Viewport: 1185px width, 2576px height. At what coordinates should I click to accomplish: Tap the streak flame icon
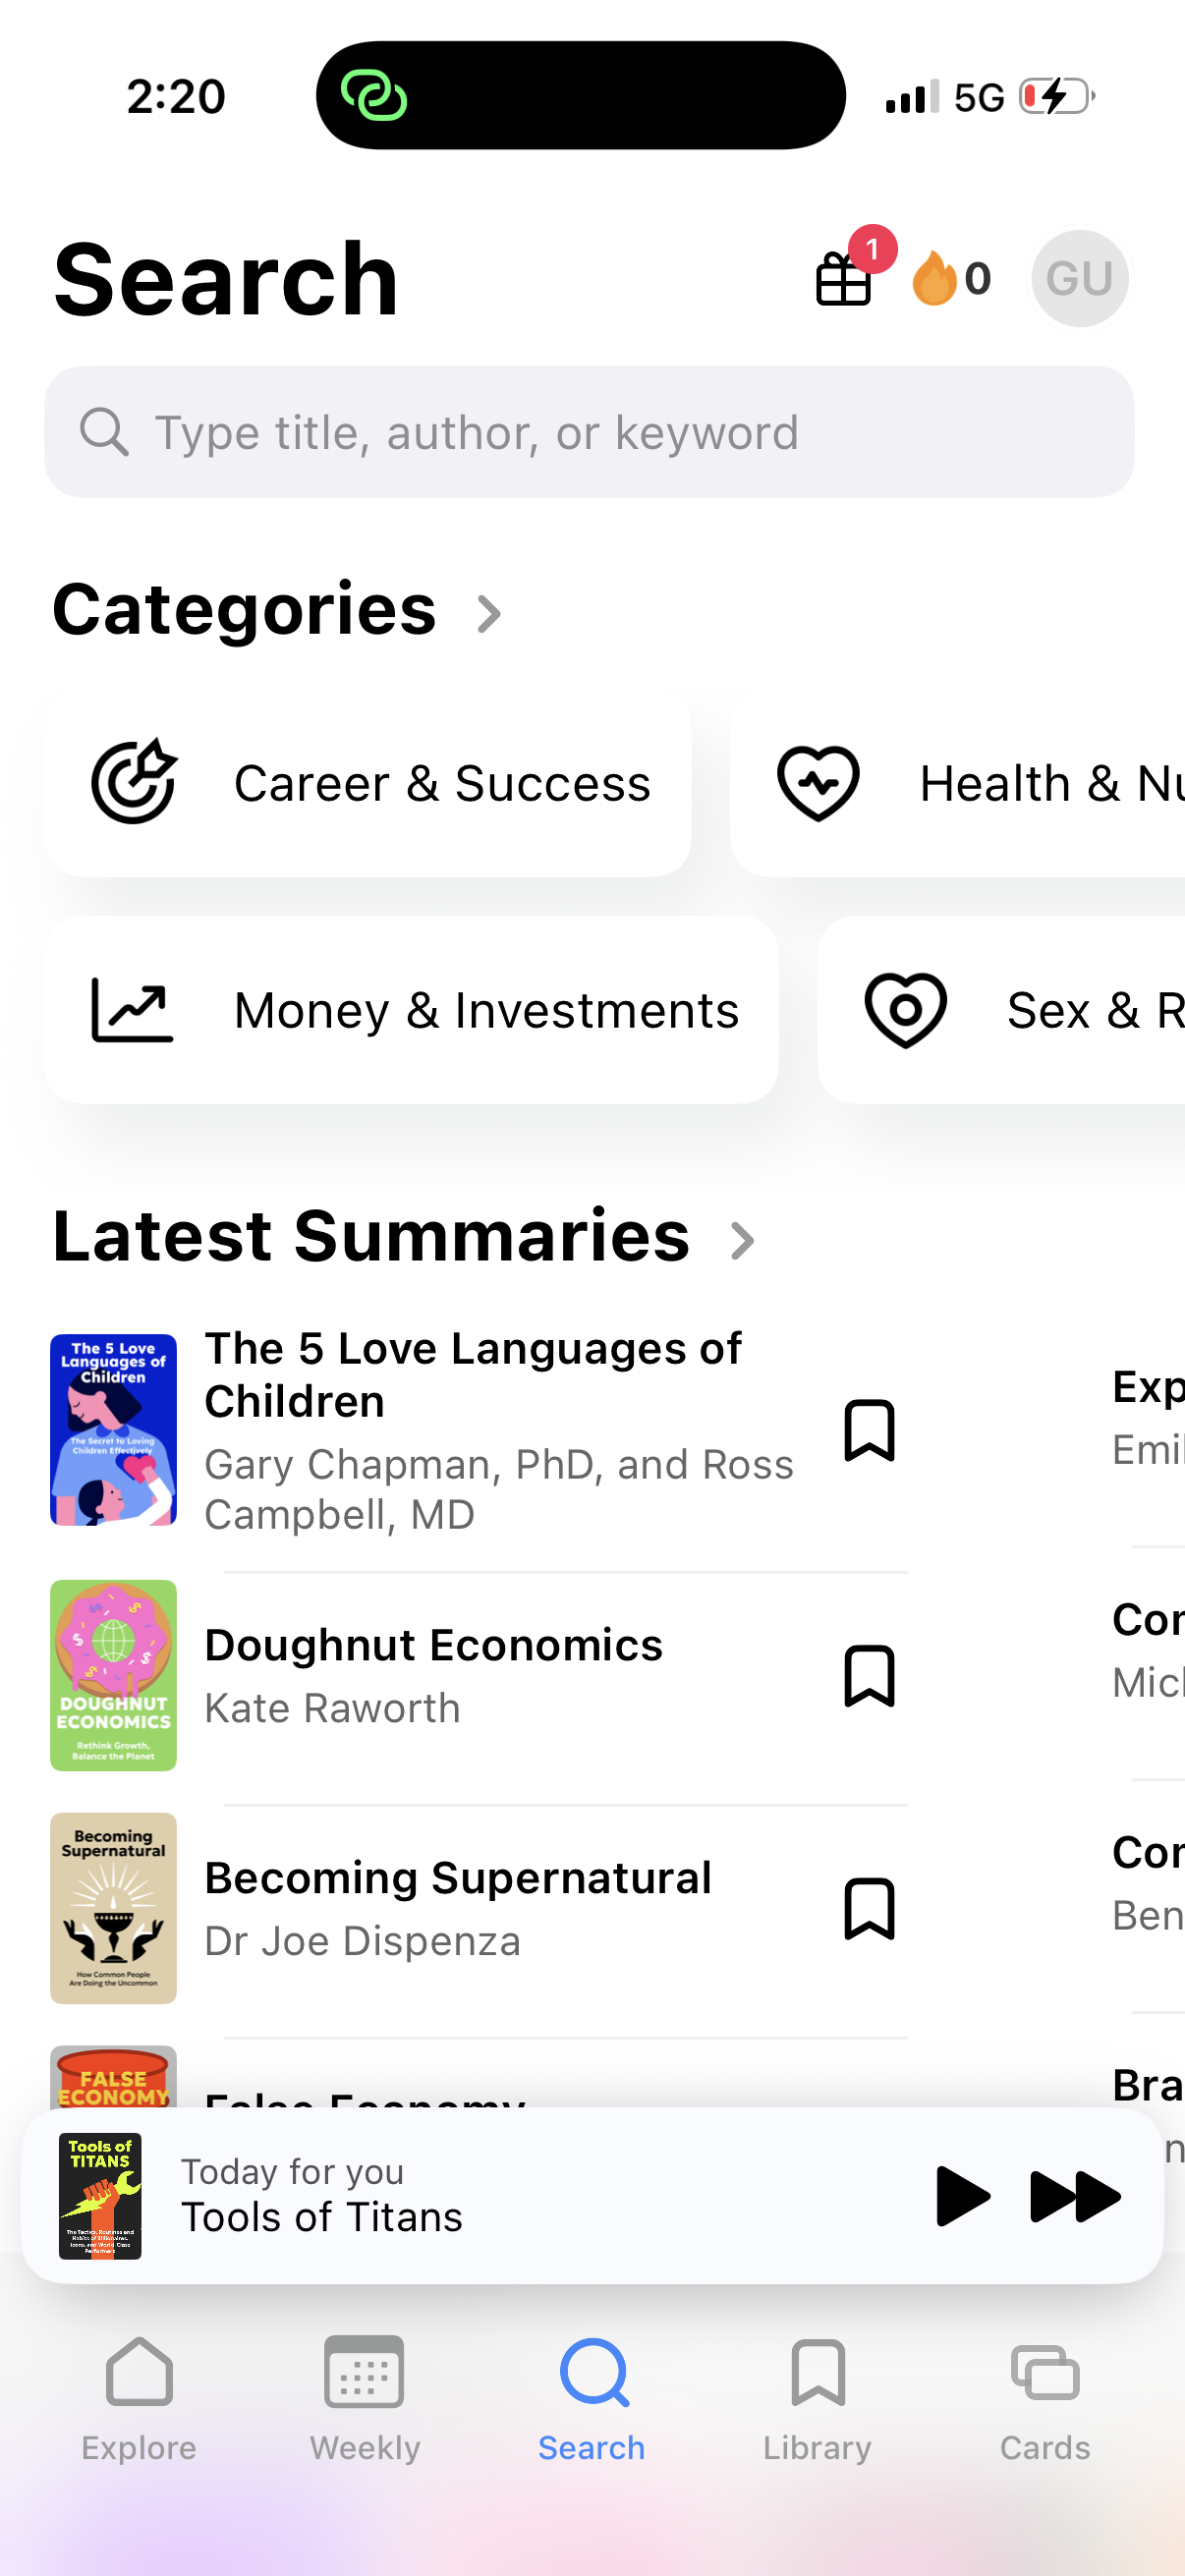(934, 278)
